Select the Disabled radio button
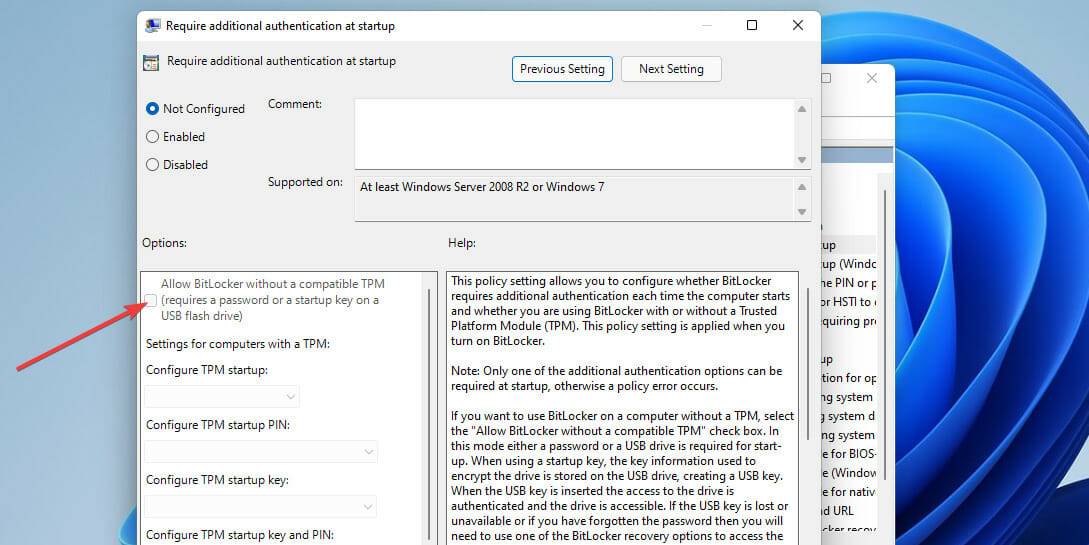The width and height of the screenshot is (1089, 545). [x=153, y=165]
